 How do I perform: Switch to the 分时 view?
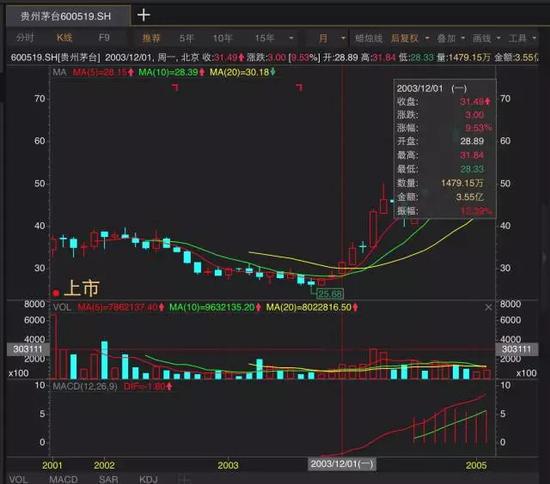tap(25, 38)
